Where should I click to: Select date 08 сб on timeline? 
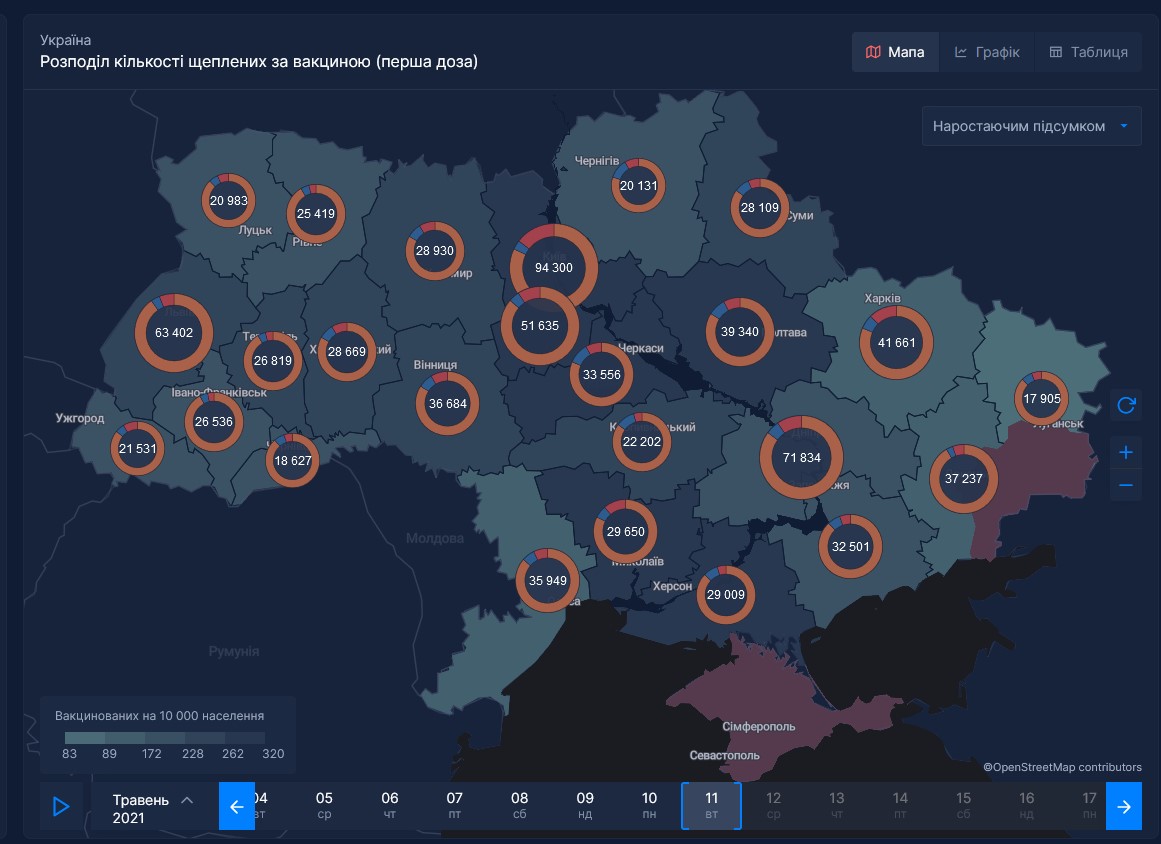(x=520, y=806)
